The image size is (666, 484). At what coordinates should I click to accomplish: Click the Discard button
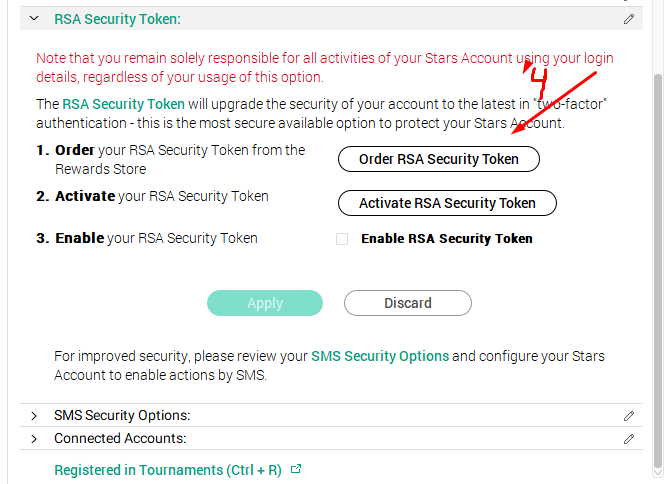click(x=408, y=303)
